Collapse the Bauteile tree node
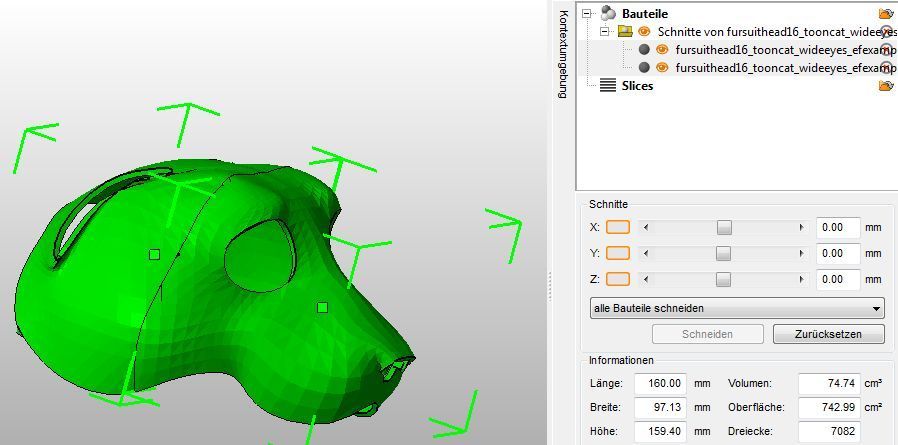This screenshot has height=445, width=898. pos(587,14)
